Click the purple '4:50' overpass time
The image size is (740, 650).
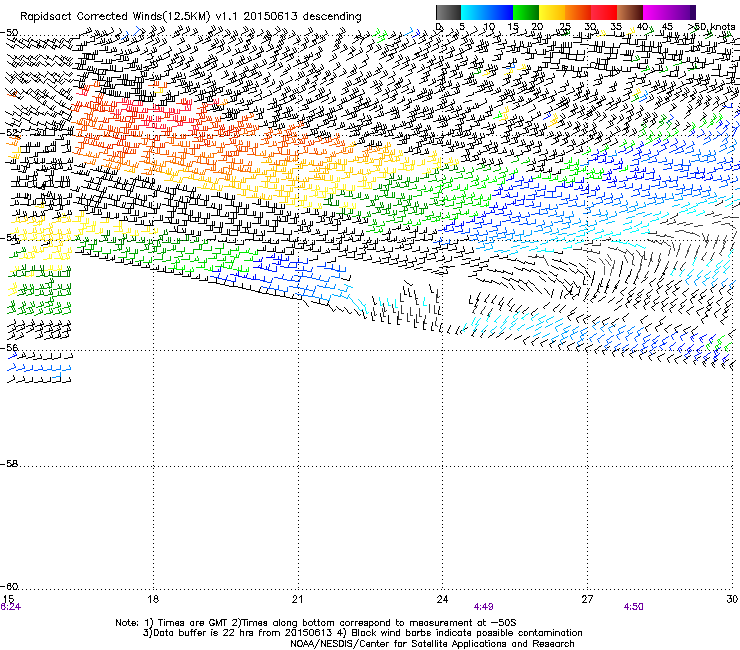633,607
